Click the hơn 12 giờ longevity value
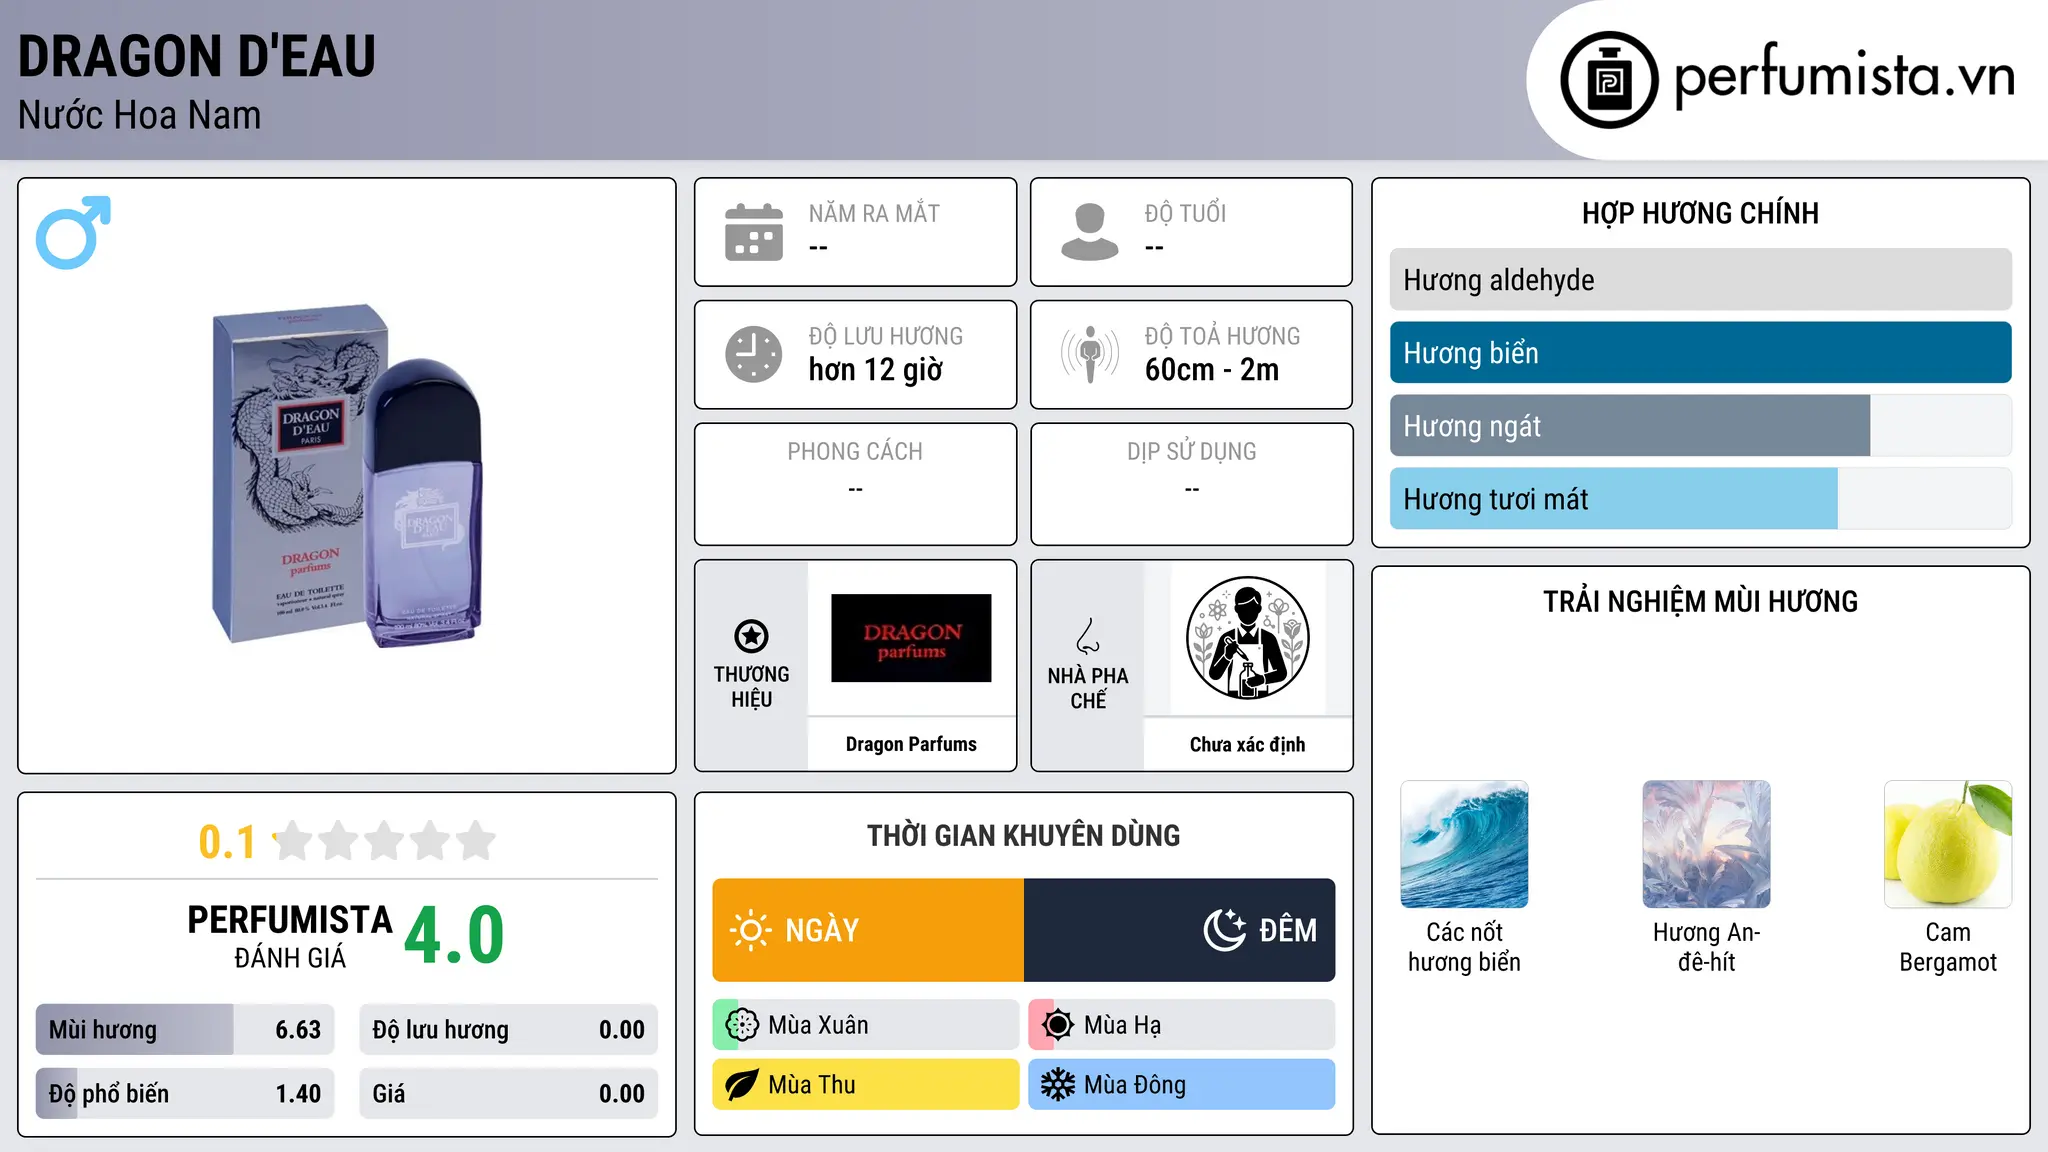 click(x=875, y=370)
